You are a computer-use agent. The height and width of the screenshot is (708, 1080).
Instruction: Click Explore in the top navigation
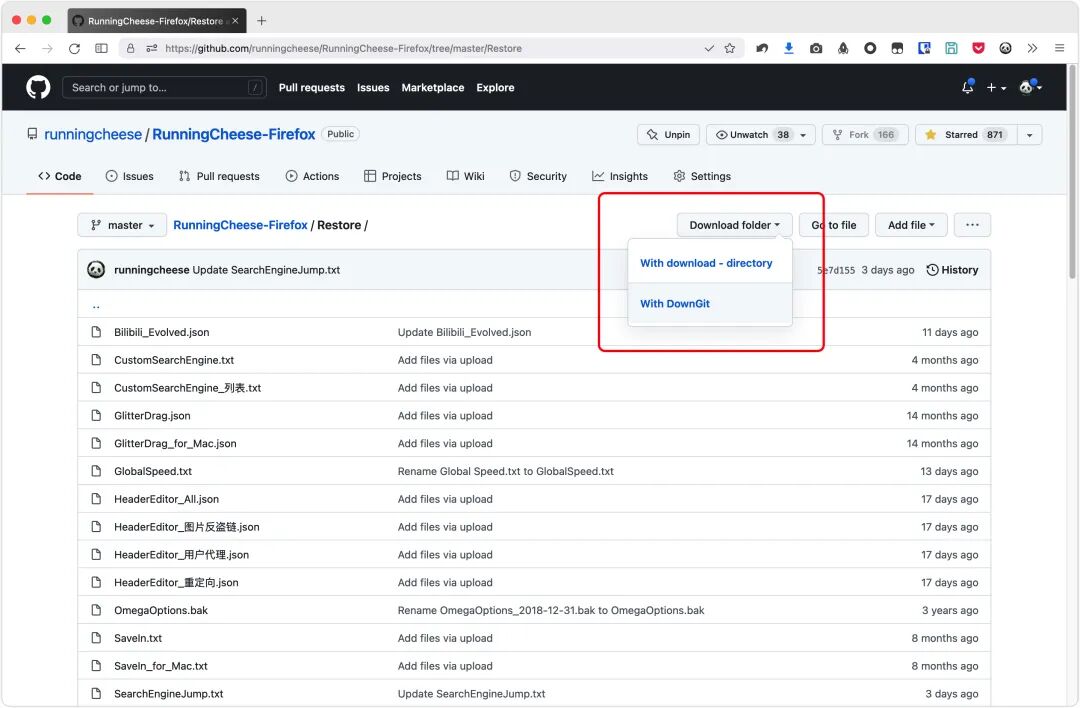click(x=495, y=87)
